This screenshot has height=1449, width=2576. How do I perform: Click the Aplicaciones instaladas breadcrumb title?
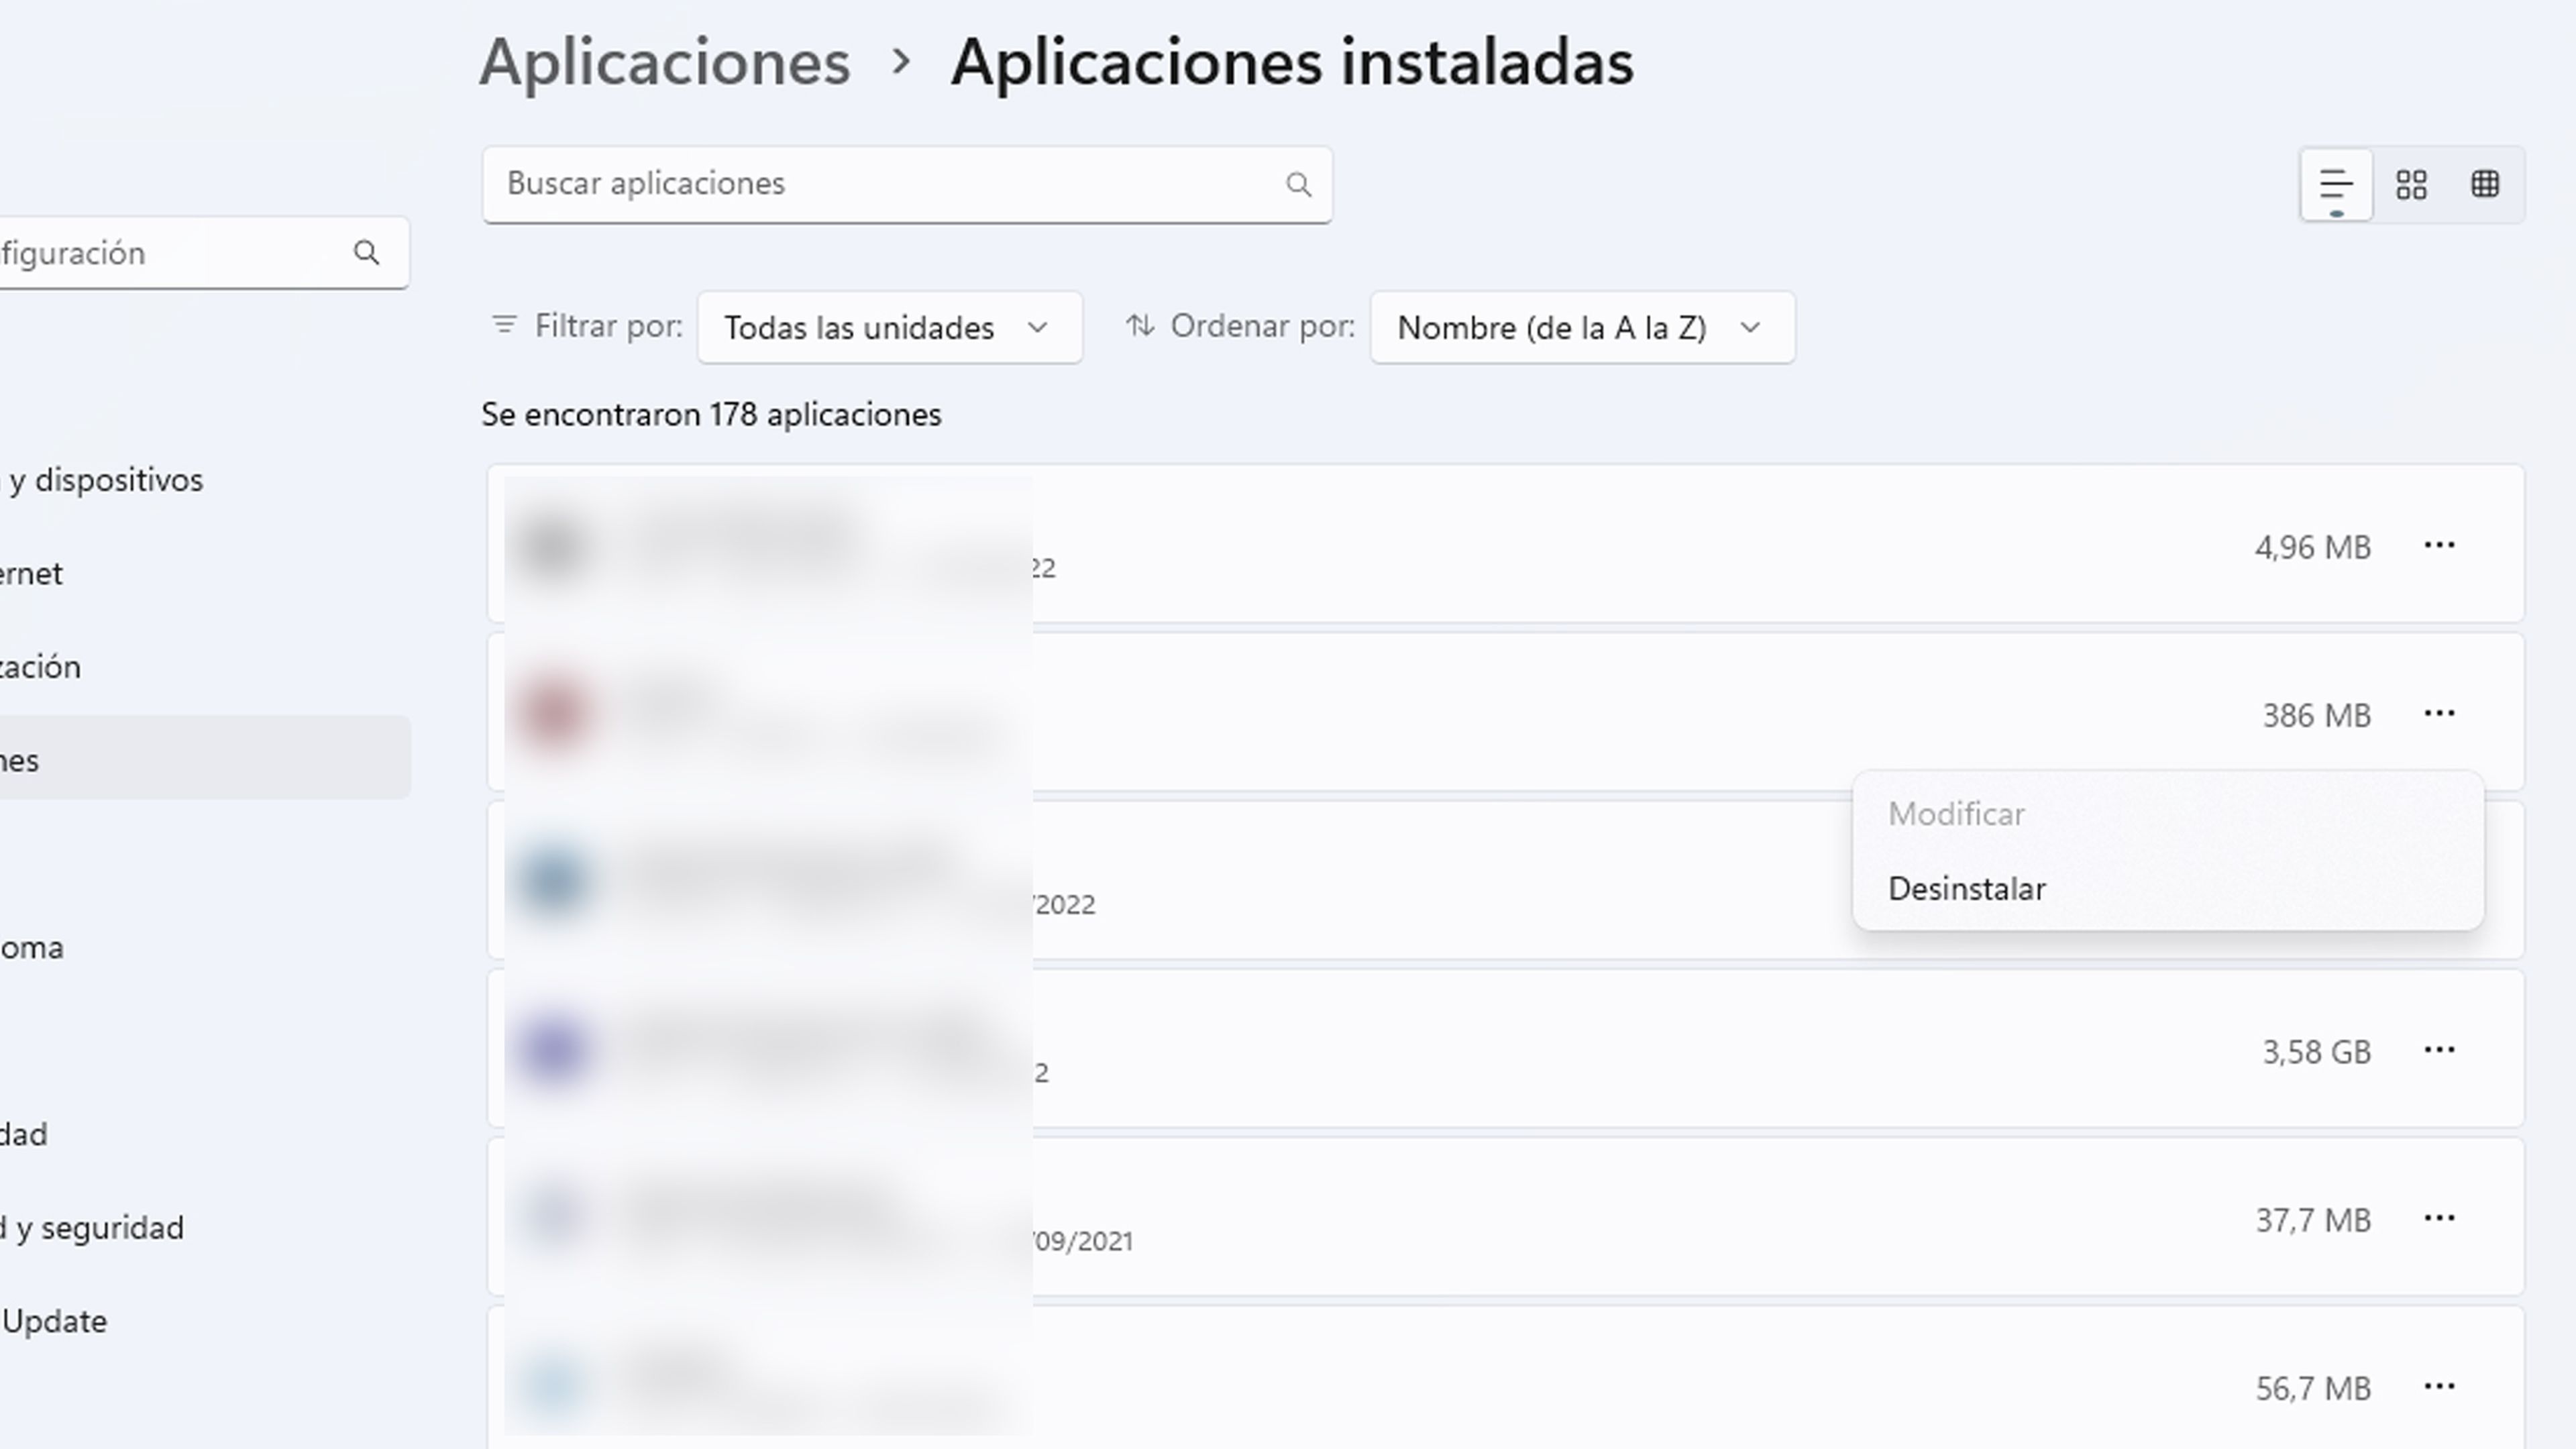pos(1292,63)
